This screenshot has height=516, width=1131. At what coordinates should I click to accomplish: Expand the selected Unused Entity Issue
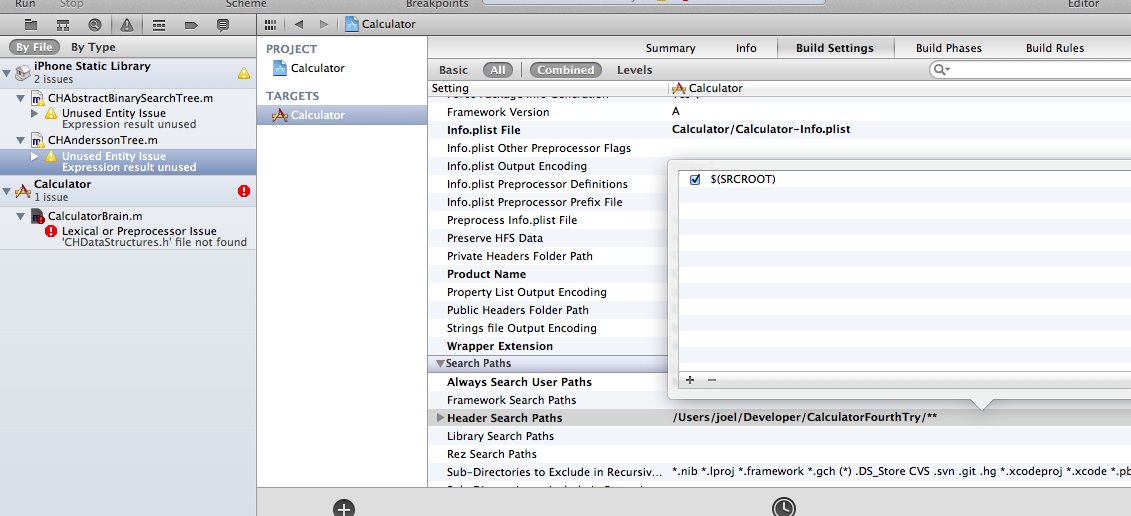click(x=35, y=156)
